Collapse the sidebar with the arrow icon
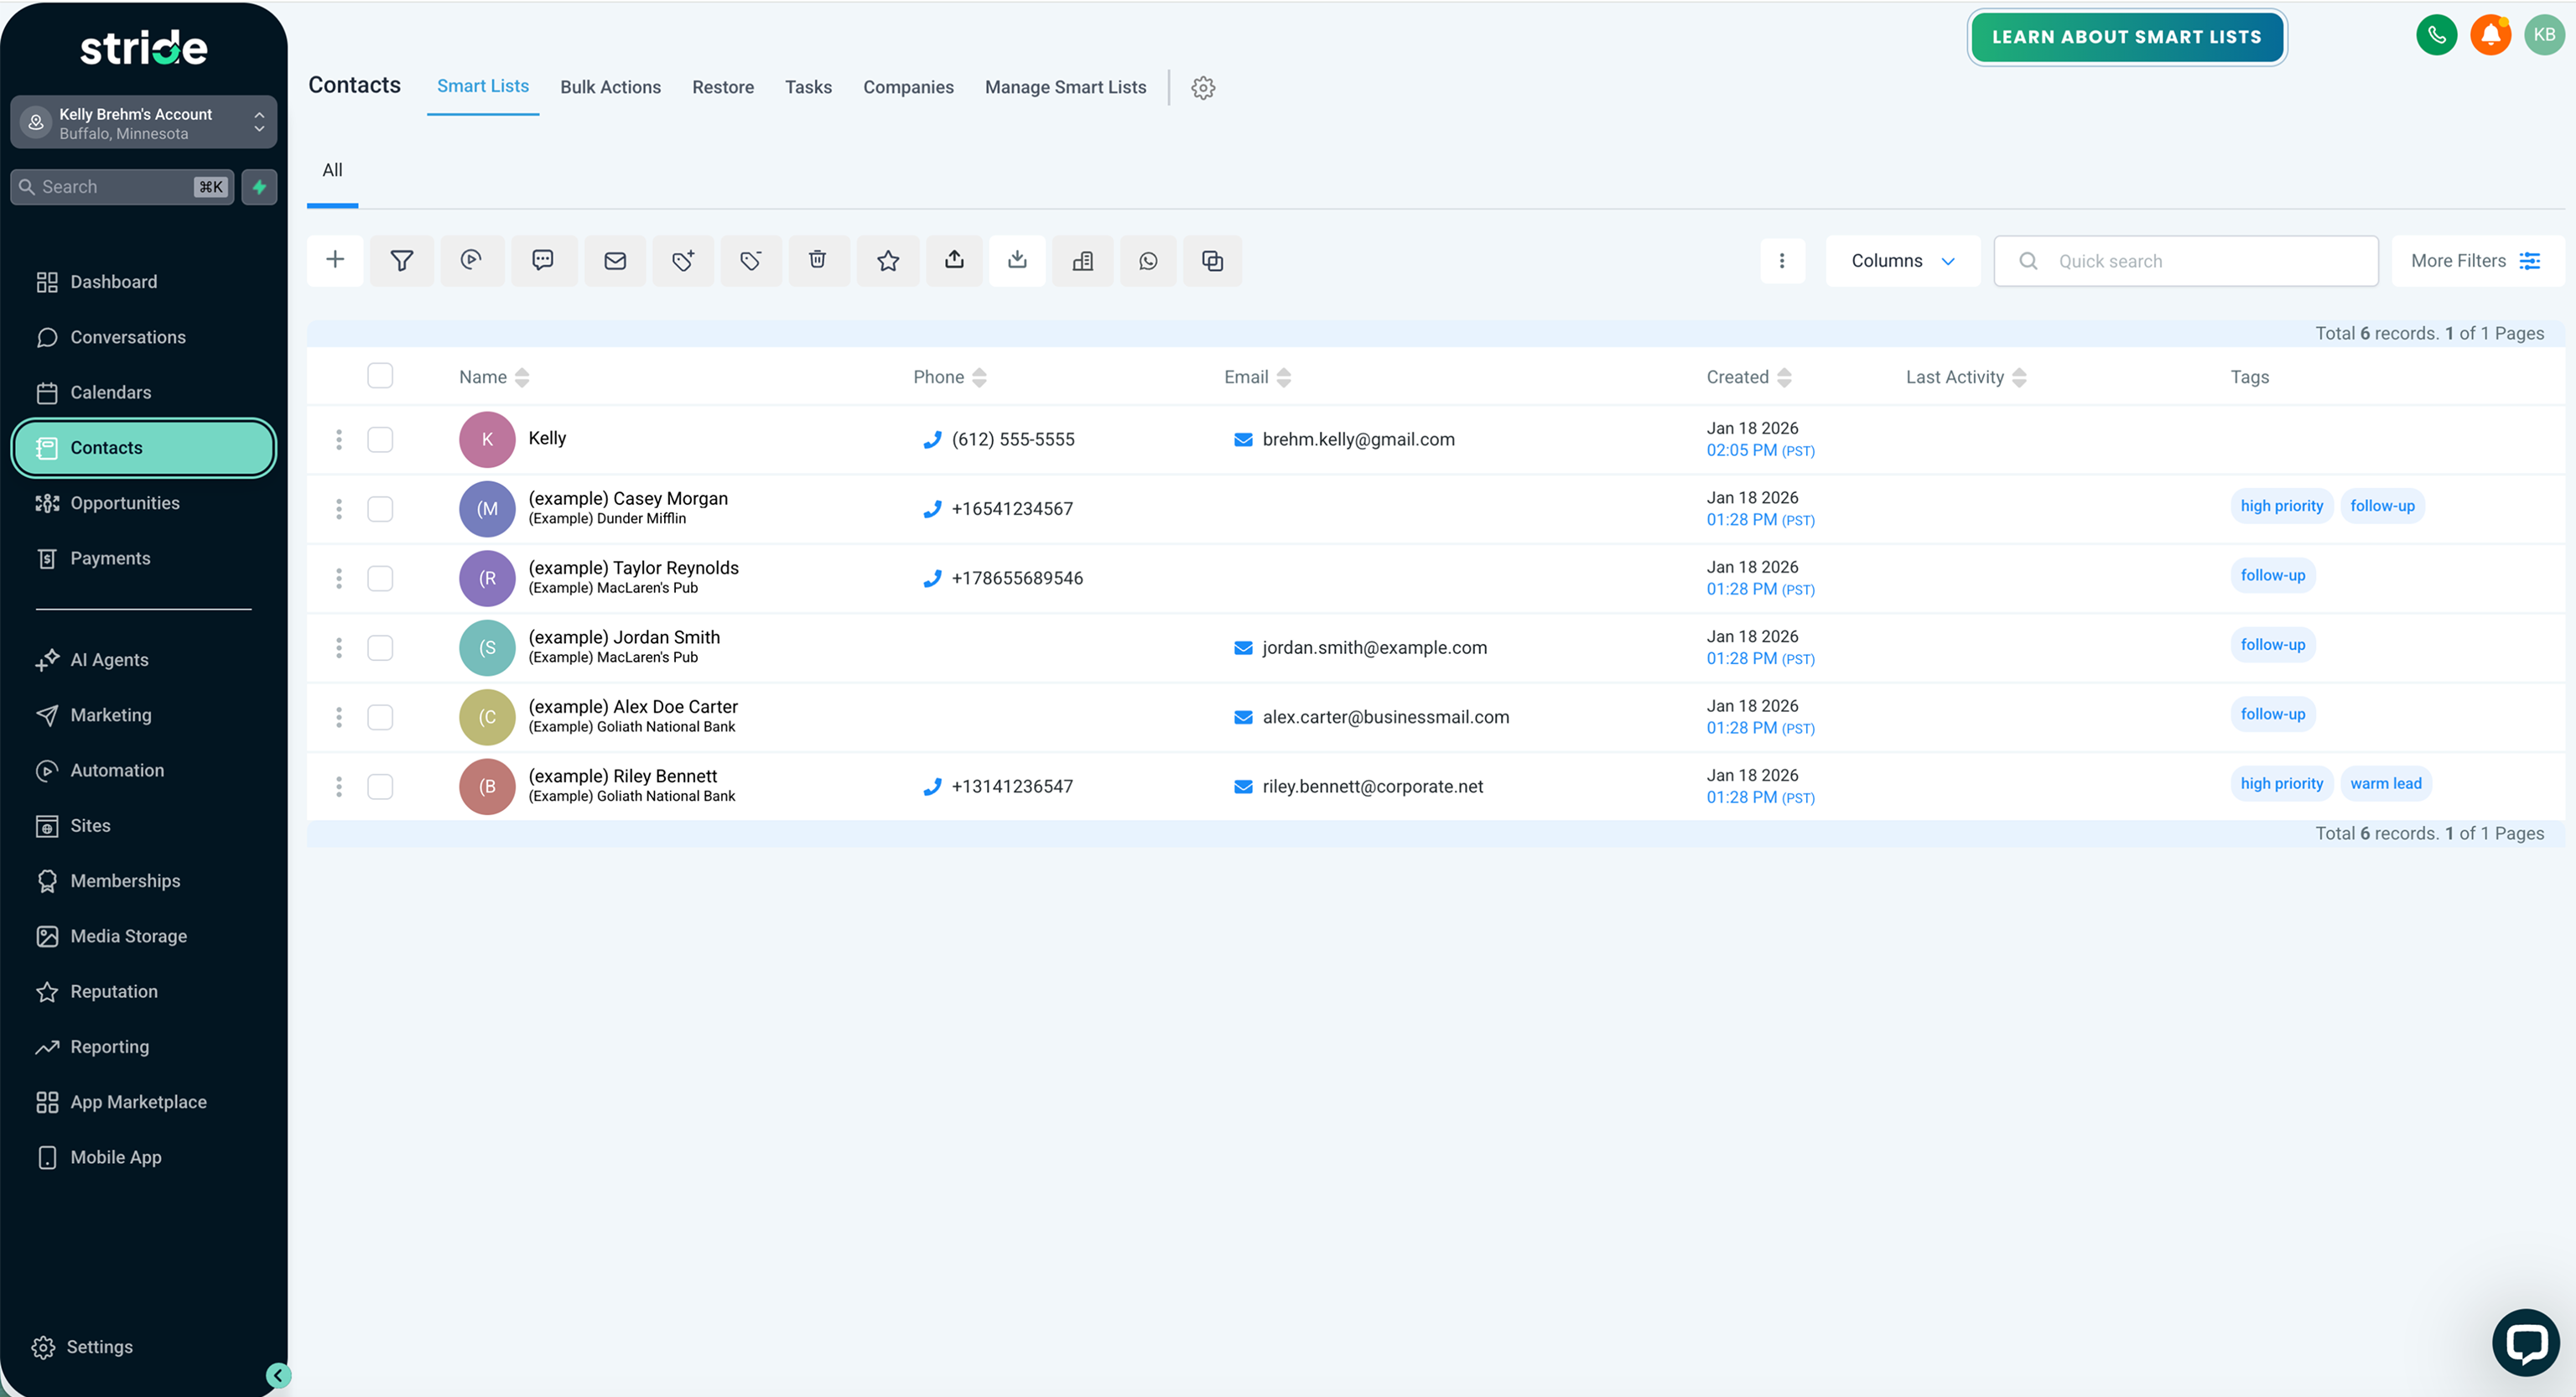 tap(278, 1376)
